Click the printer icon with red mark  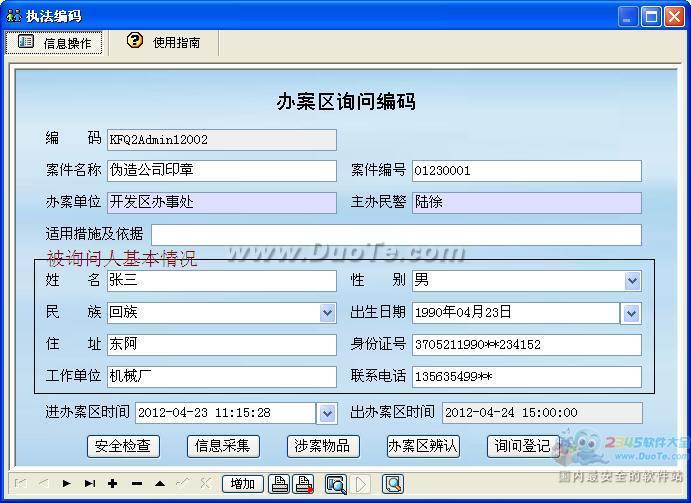(303, 484)
